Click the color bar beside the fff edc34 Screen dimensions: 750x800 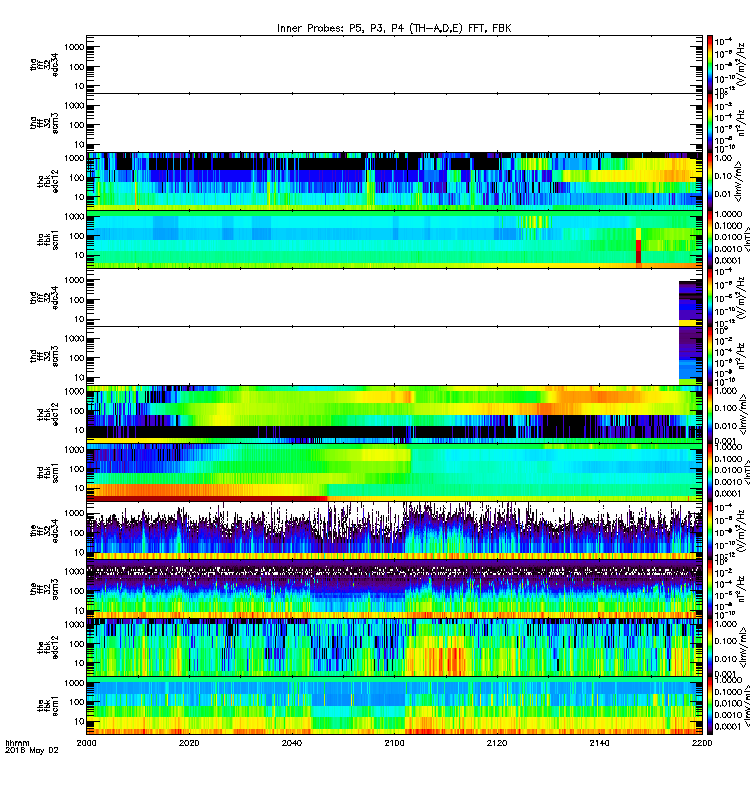710,531
